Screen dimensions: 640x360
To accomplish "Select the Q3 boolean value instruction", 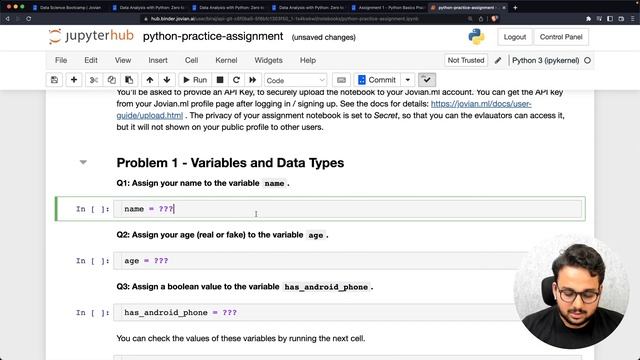I will [244, 287].
